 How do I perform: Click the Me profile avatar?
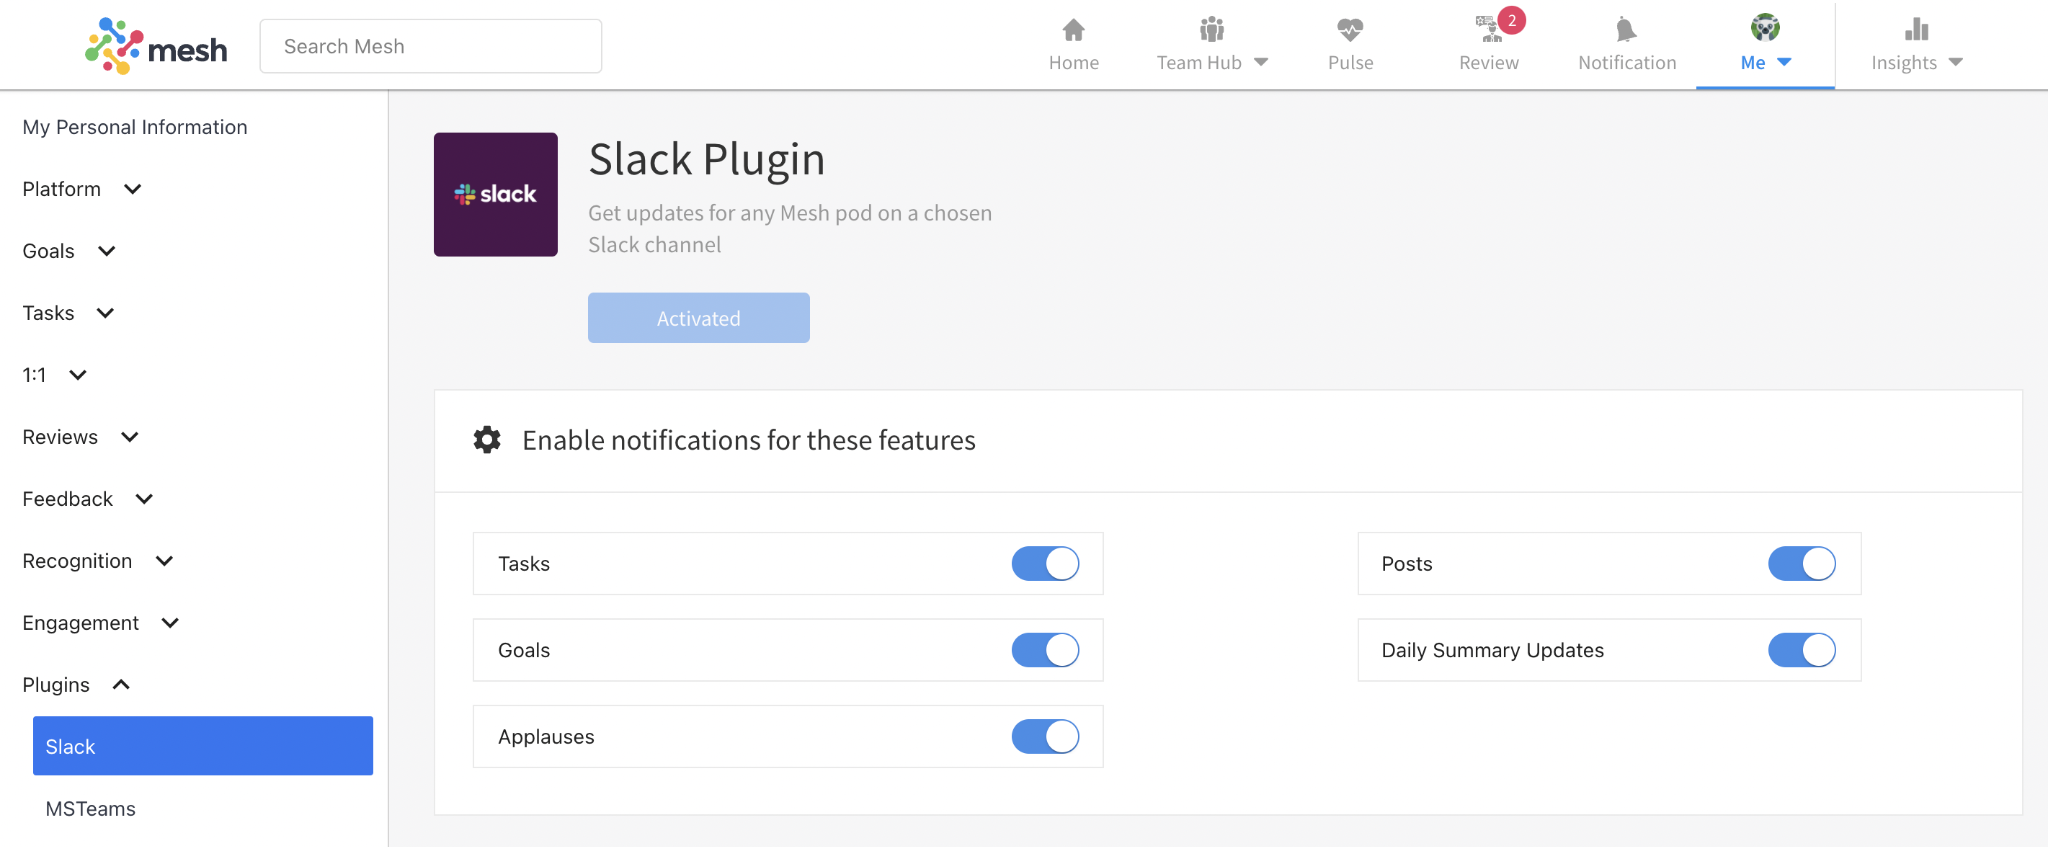(x=1765, y=28)
